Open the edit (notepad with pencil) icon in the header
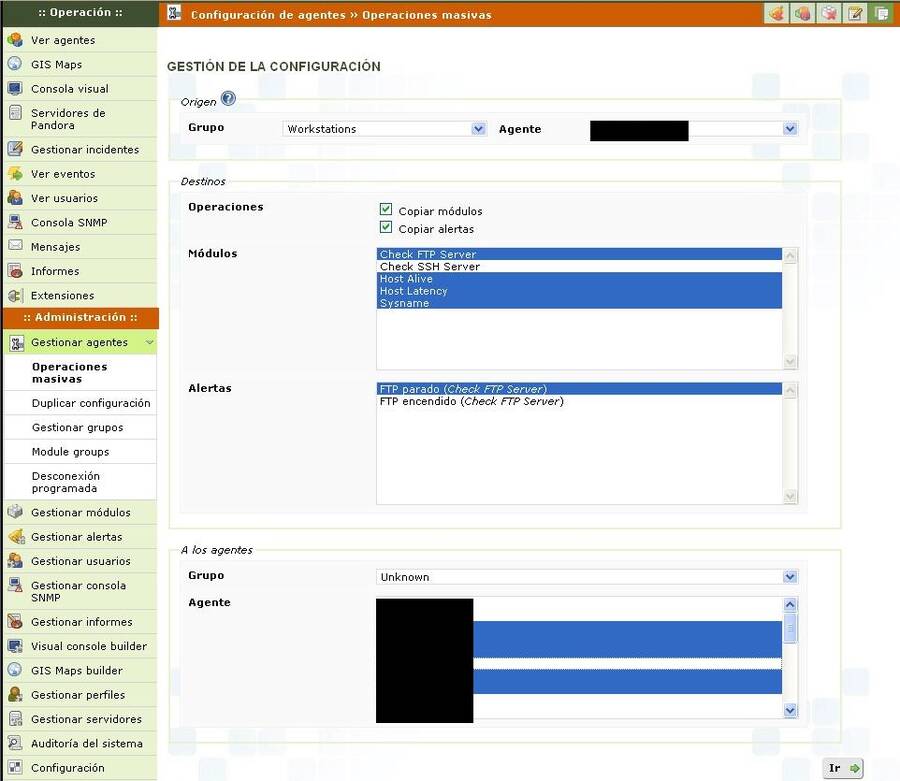This screenshot has width=900, height=781. (x=855, y=14)
